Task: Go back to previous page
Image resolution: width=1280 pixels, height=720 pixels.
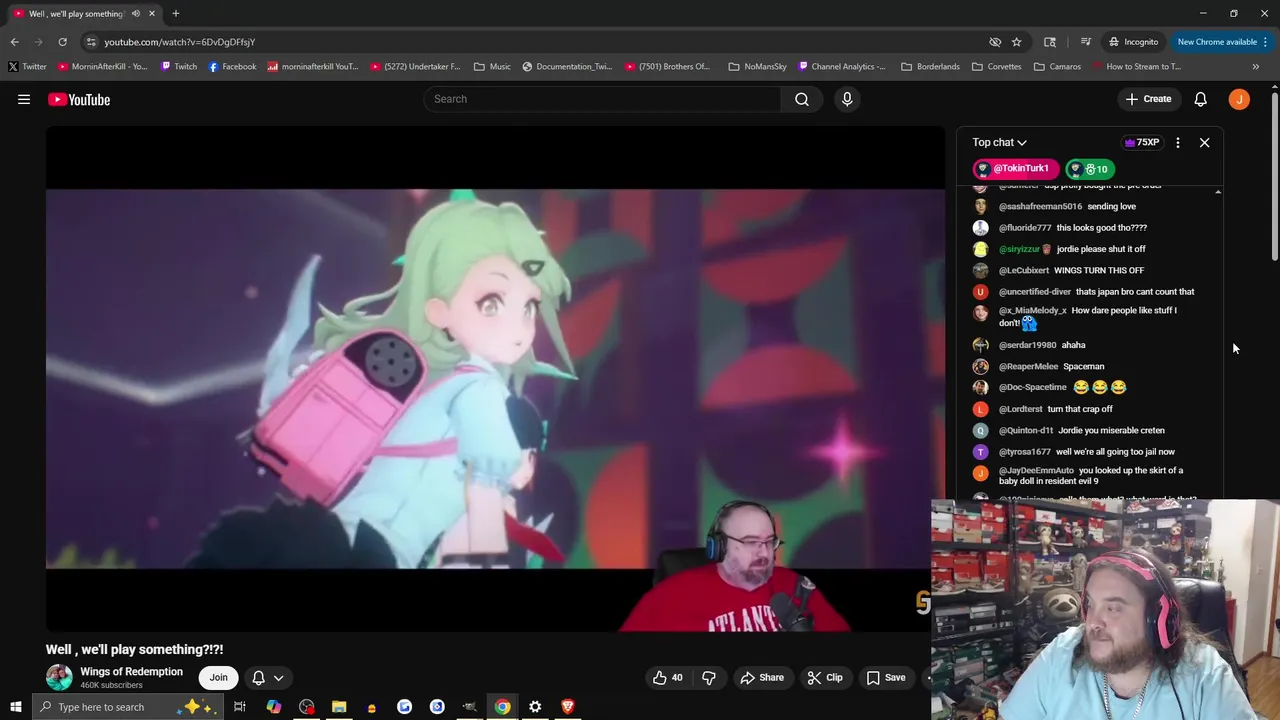Action: 14,42
